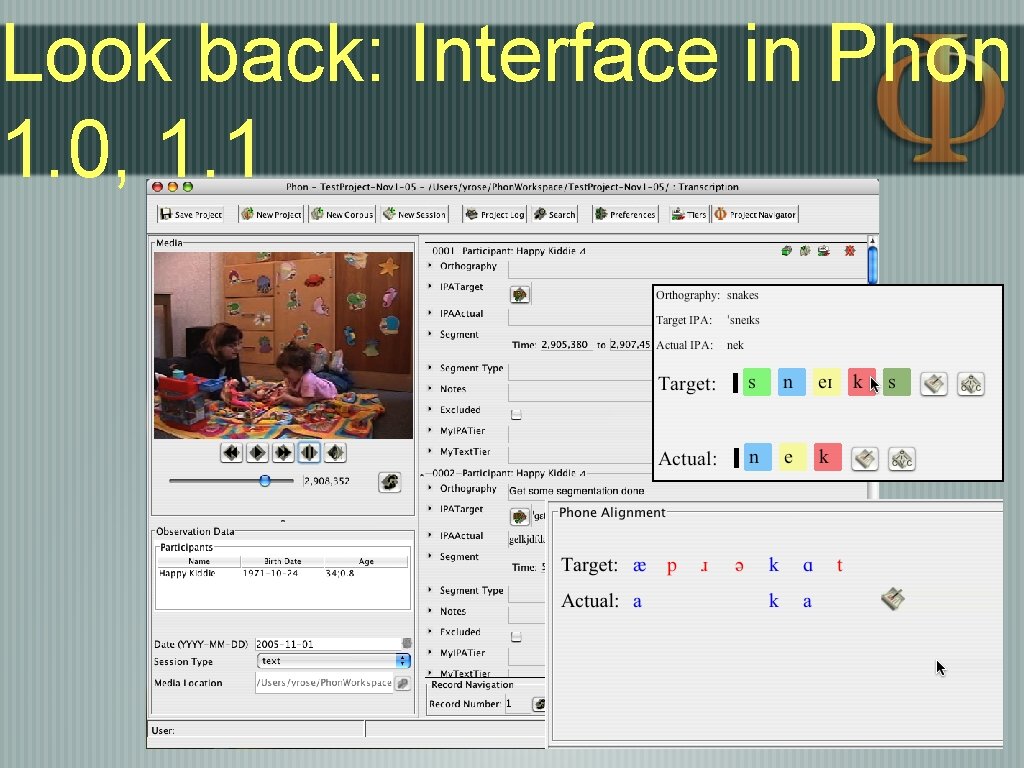Click the last media control button after pause
Viewport: 1024px width, 768px height.
pyautogui.click(x=335, y=453)
